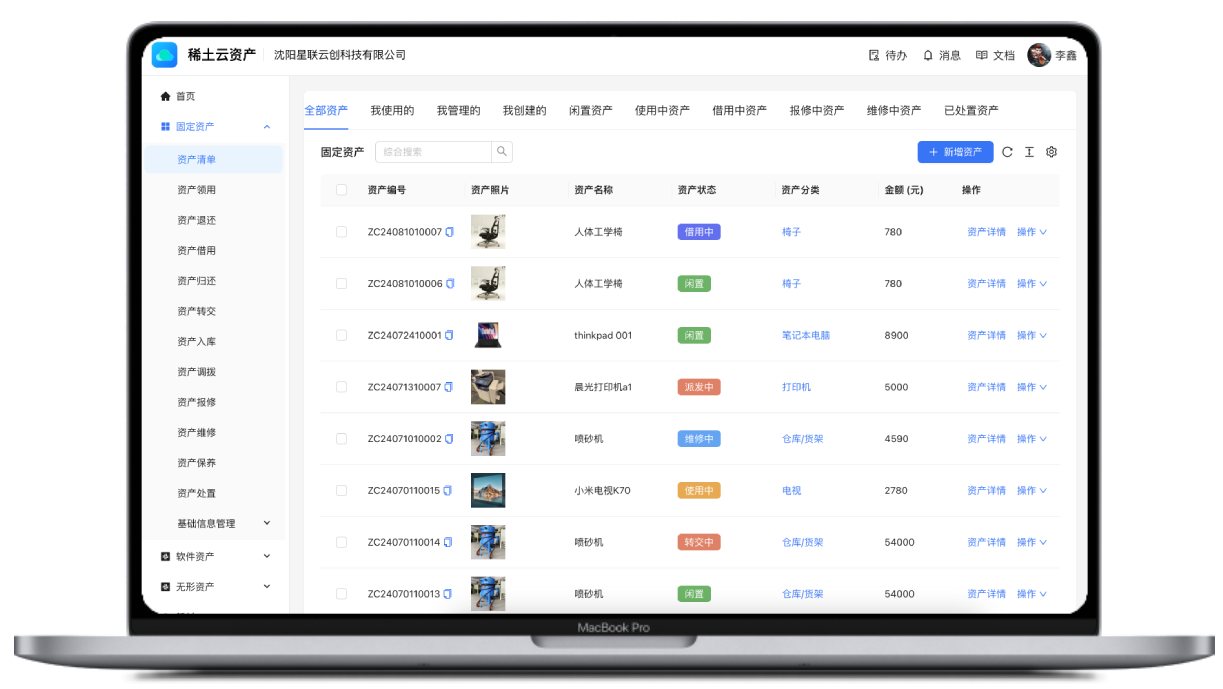Image resolution: width=1223 pixels, height=689 pixels.
Task: Click the refresh icon beside 新增资产
Action: click(1007, 152)
